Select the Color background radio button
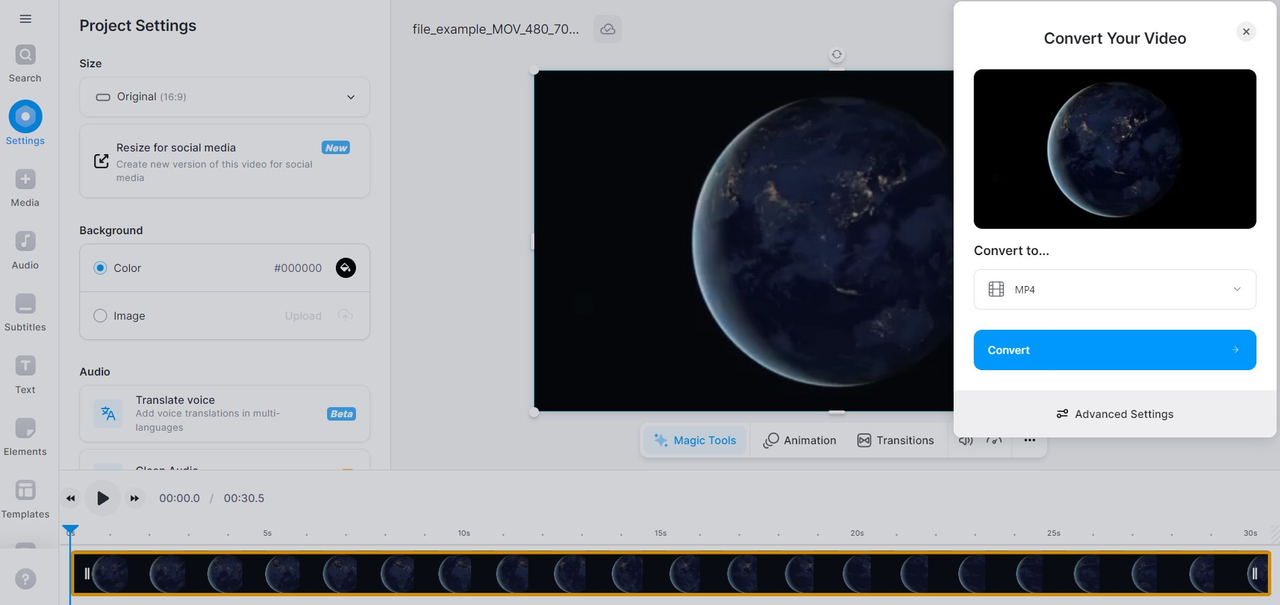Screen dimensions: 1280x605 click(100, 268)
